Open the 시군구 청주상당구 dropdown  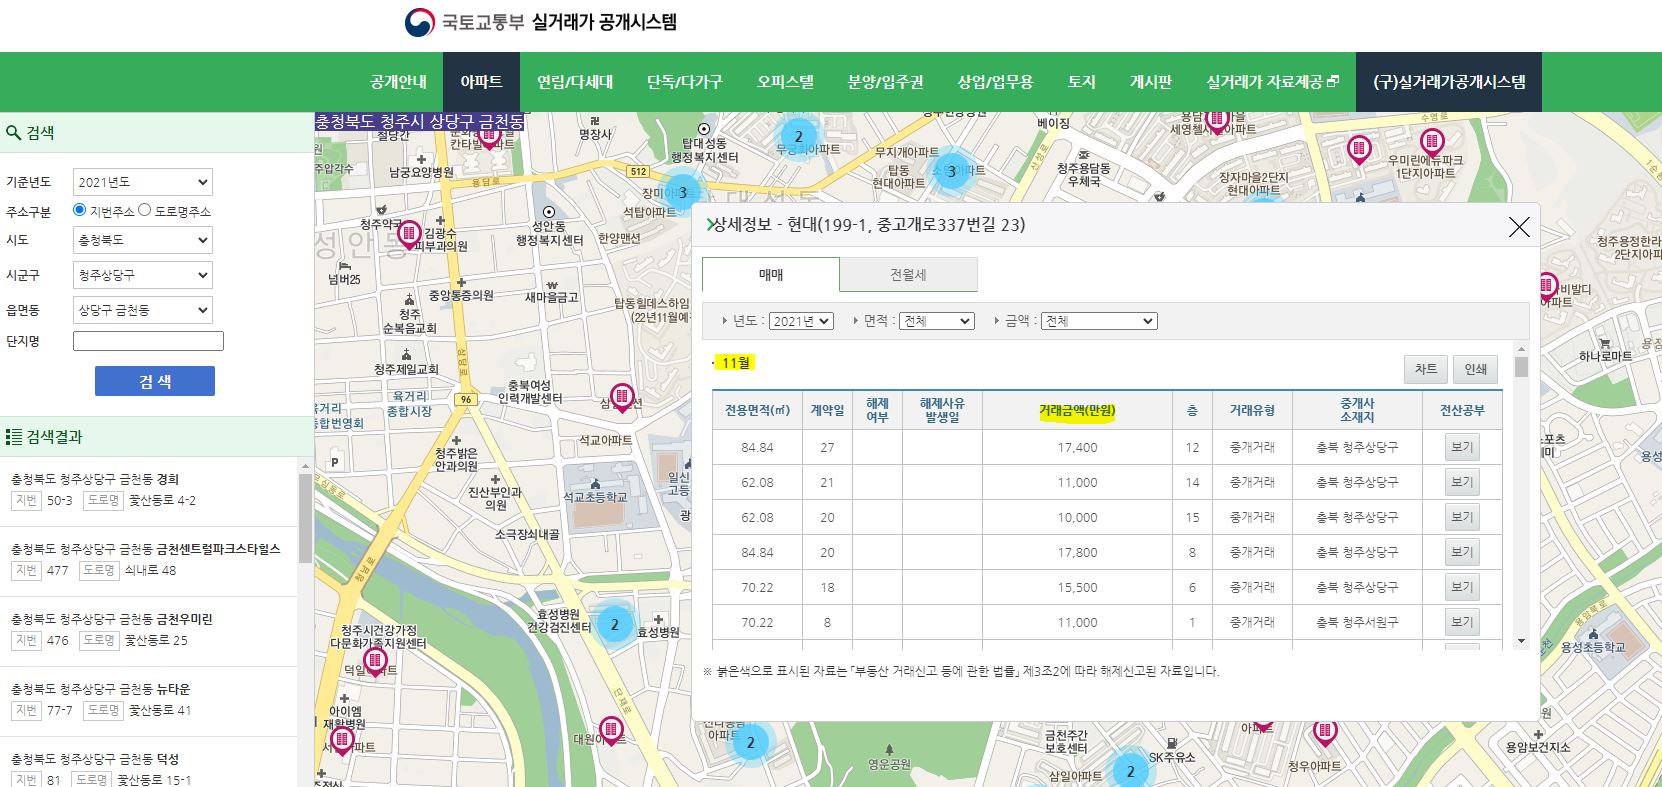coord(142,275)
